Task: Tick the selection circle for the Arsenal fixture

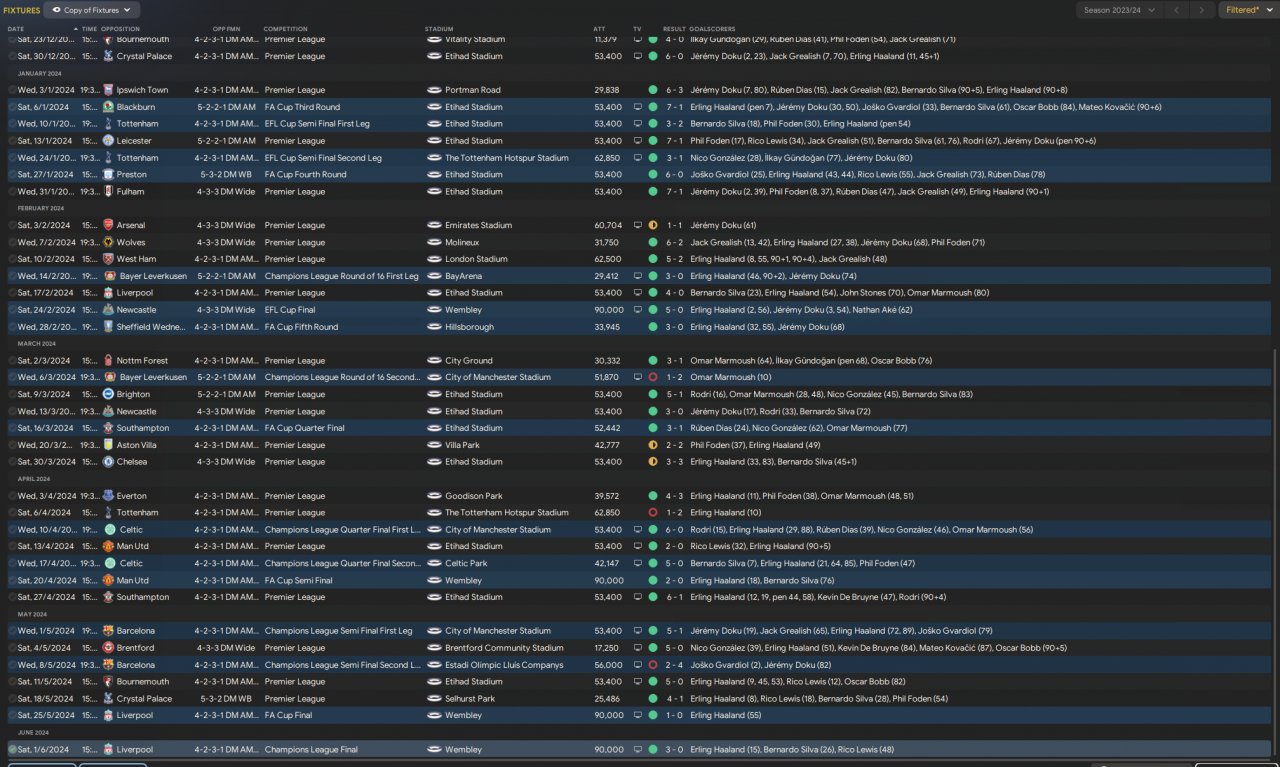Action: tap(13, 226)
